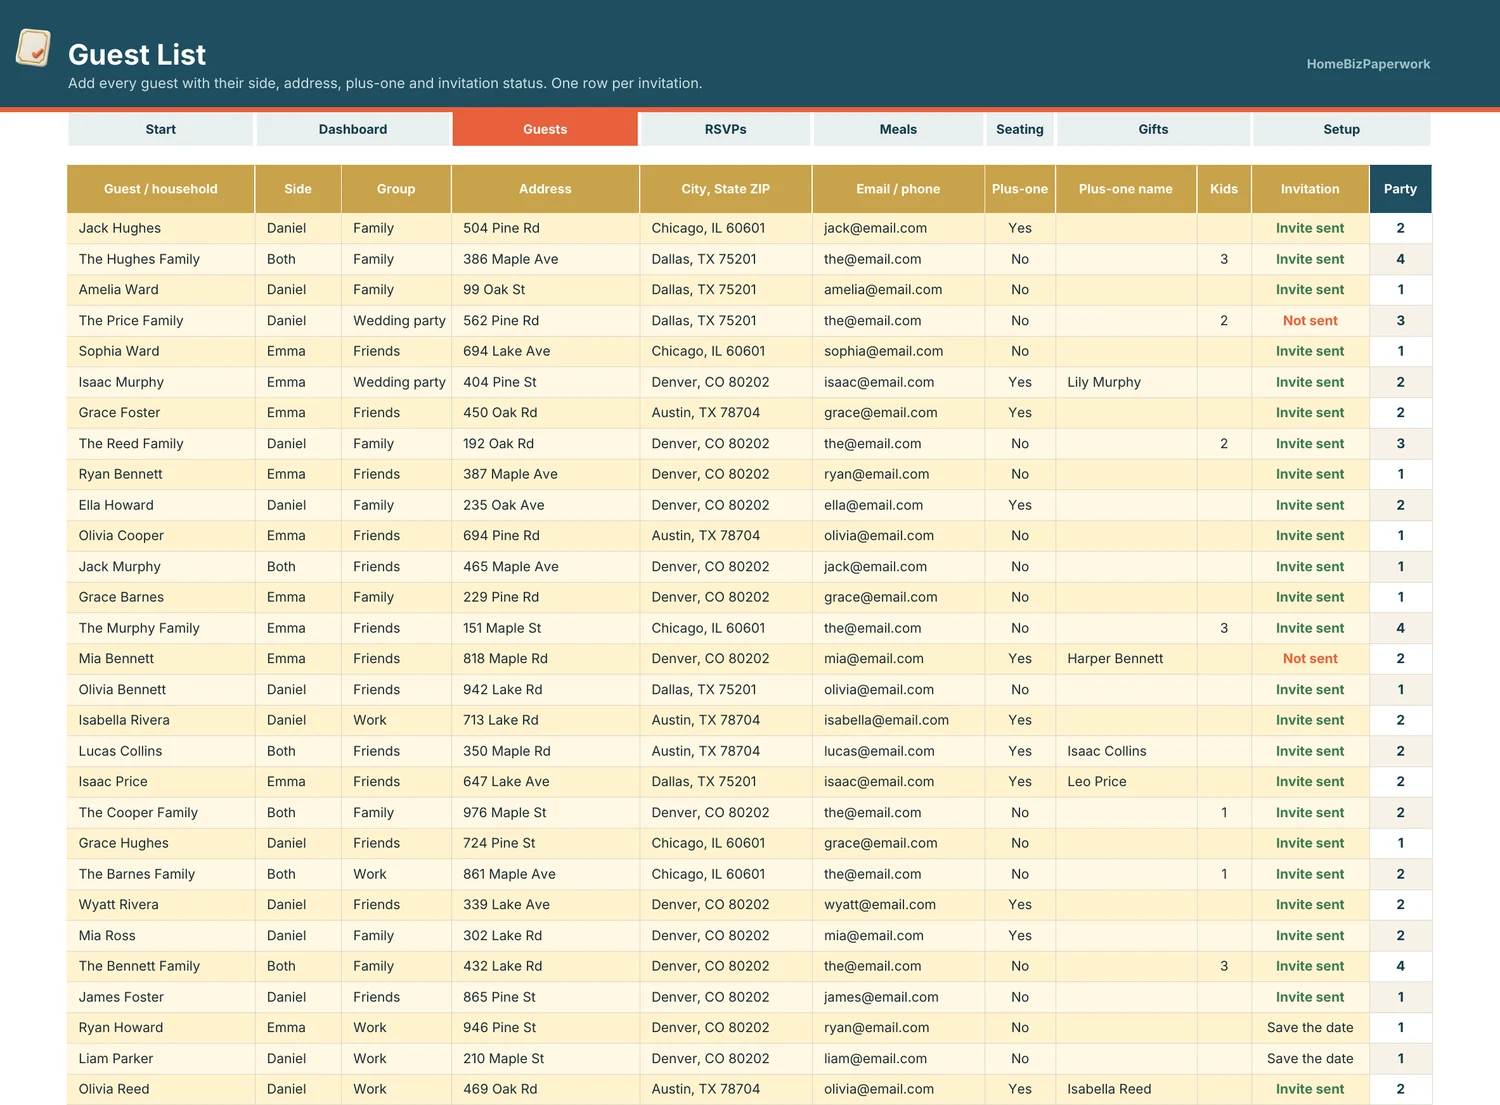The height and width of the screenshot is (1105, 1500).
Task: Select the Guest / household column header
Action: pos(161,189)
